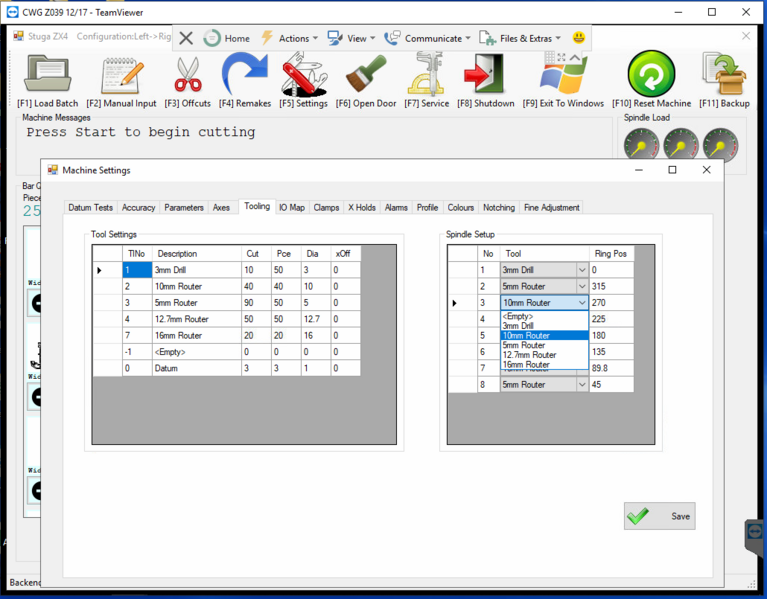Click F9 Exit To Windows icon
The height and width of the screenshot is (599, 767).
[563, 76]
